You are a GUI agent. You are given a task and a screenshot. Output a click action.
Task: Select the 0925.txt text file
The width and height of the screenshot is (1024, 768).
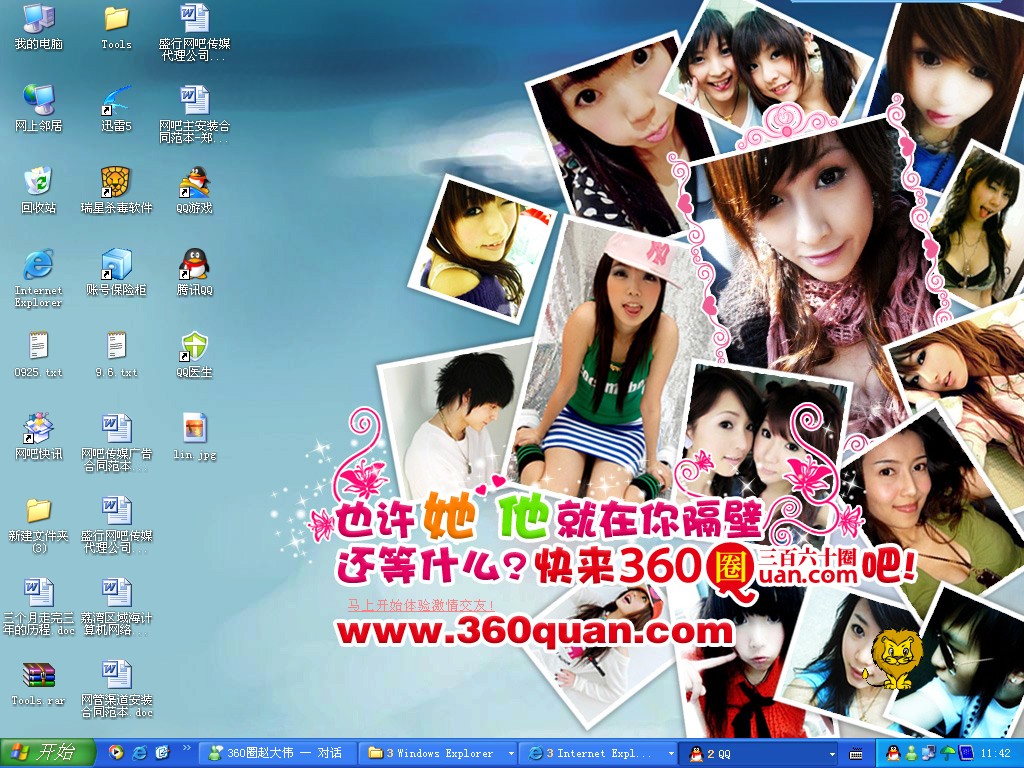pyautogui.click(x=38, y=347)
